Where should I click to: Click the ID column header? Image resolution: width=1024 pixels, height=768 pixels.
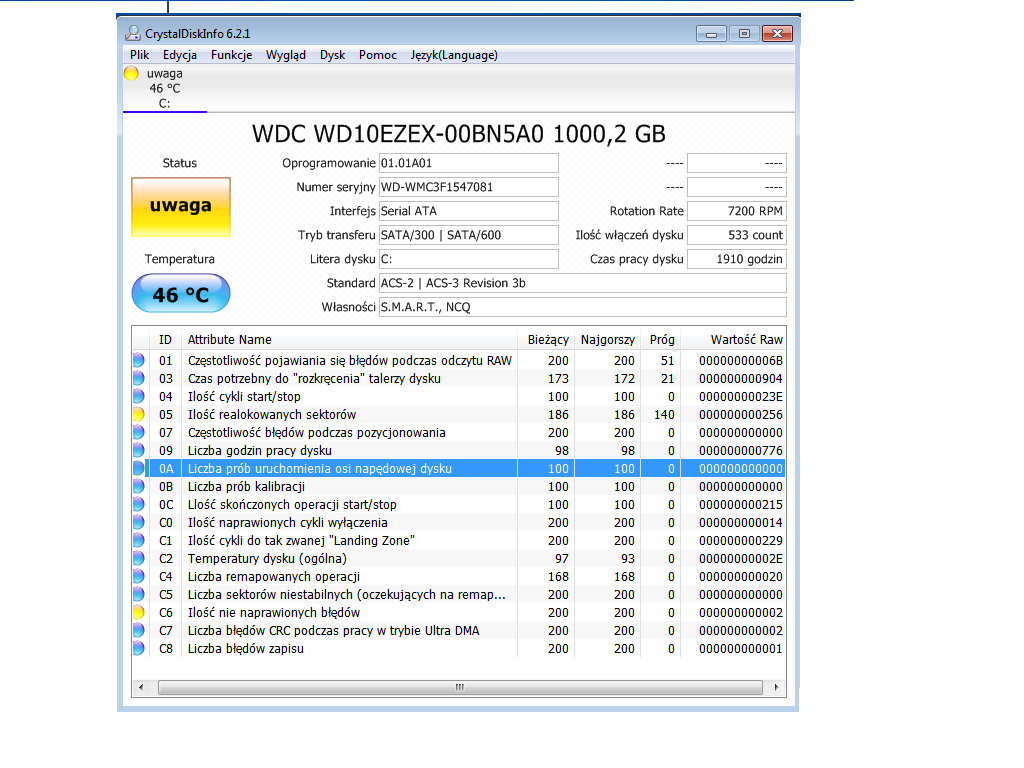click(165, 340)
